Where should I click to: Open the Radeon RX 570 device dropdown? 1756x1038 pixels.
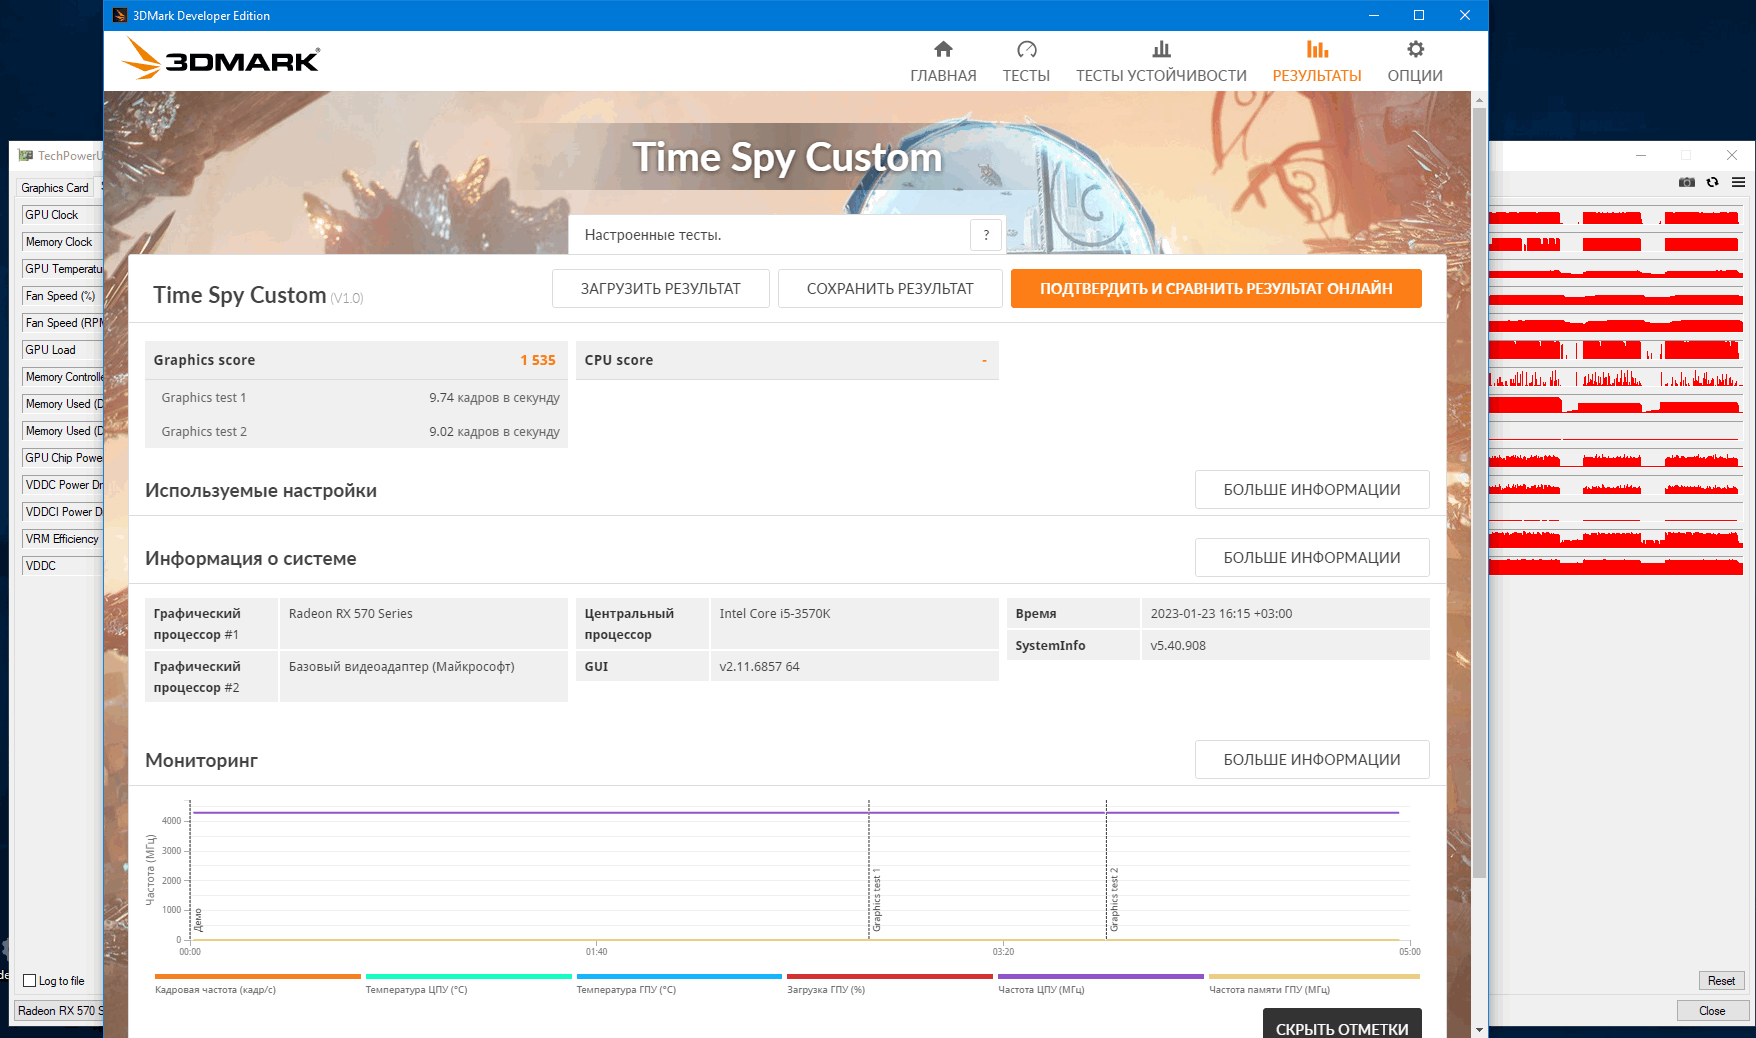point(59,1011)
